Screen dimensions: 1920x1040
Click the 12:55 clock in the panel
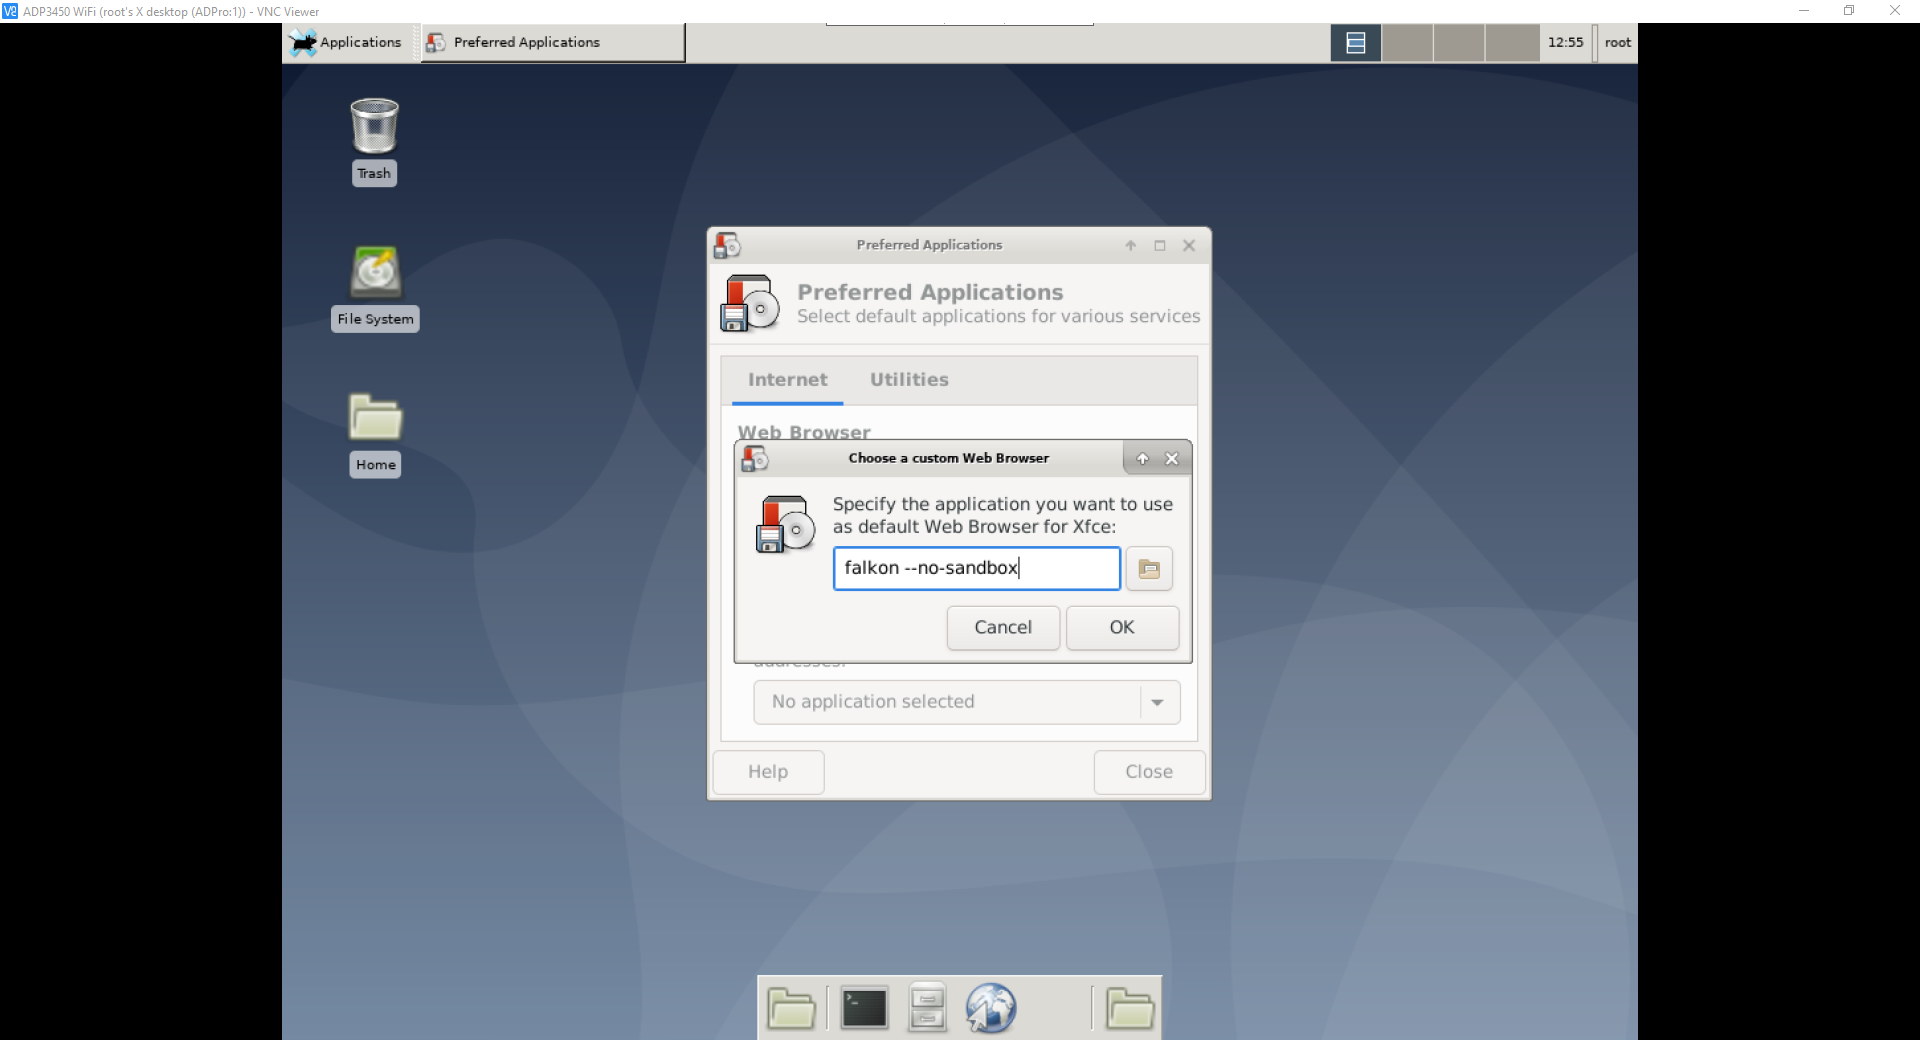coord(1565,42)
